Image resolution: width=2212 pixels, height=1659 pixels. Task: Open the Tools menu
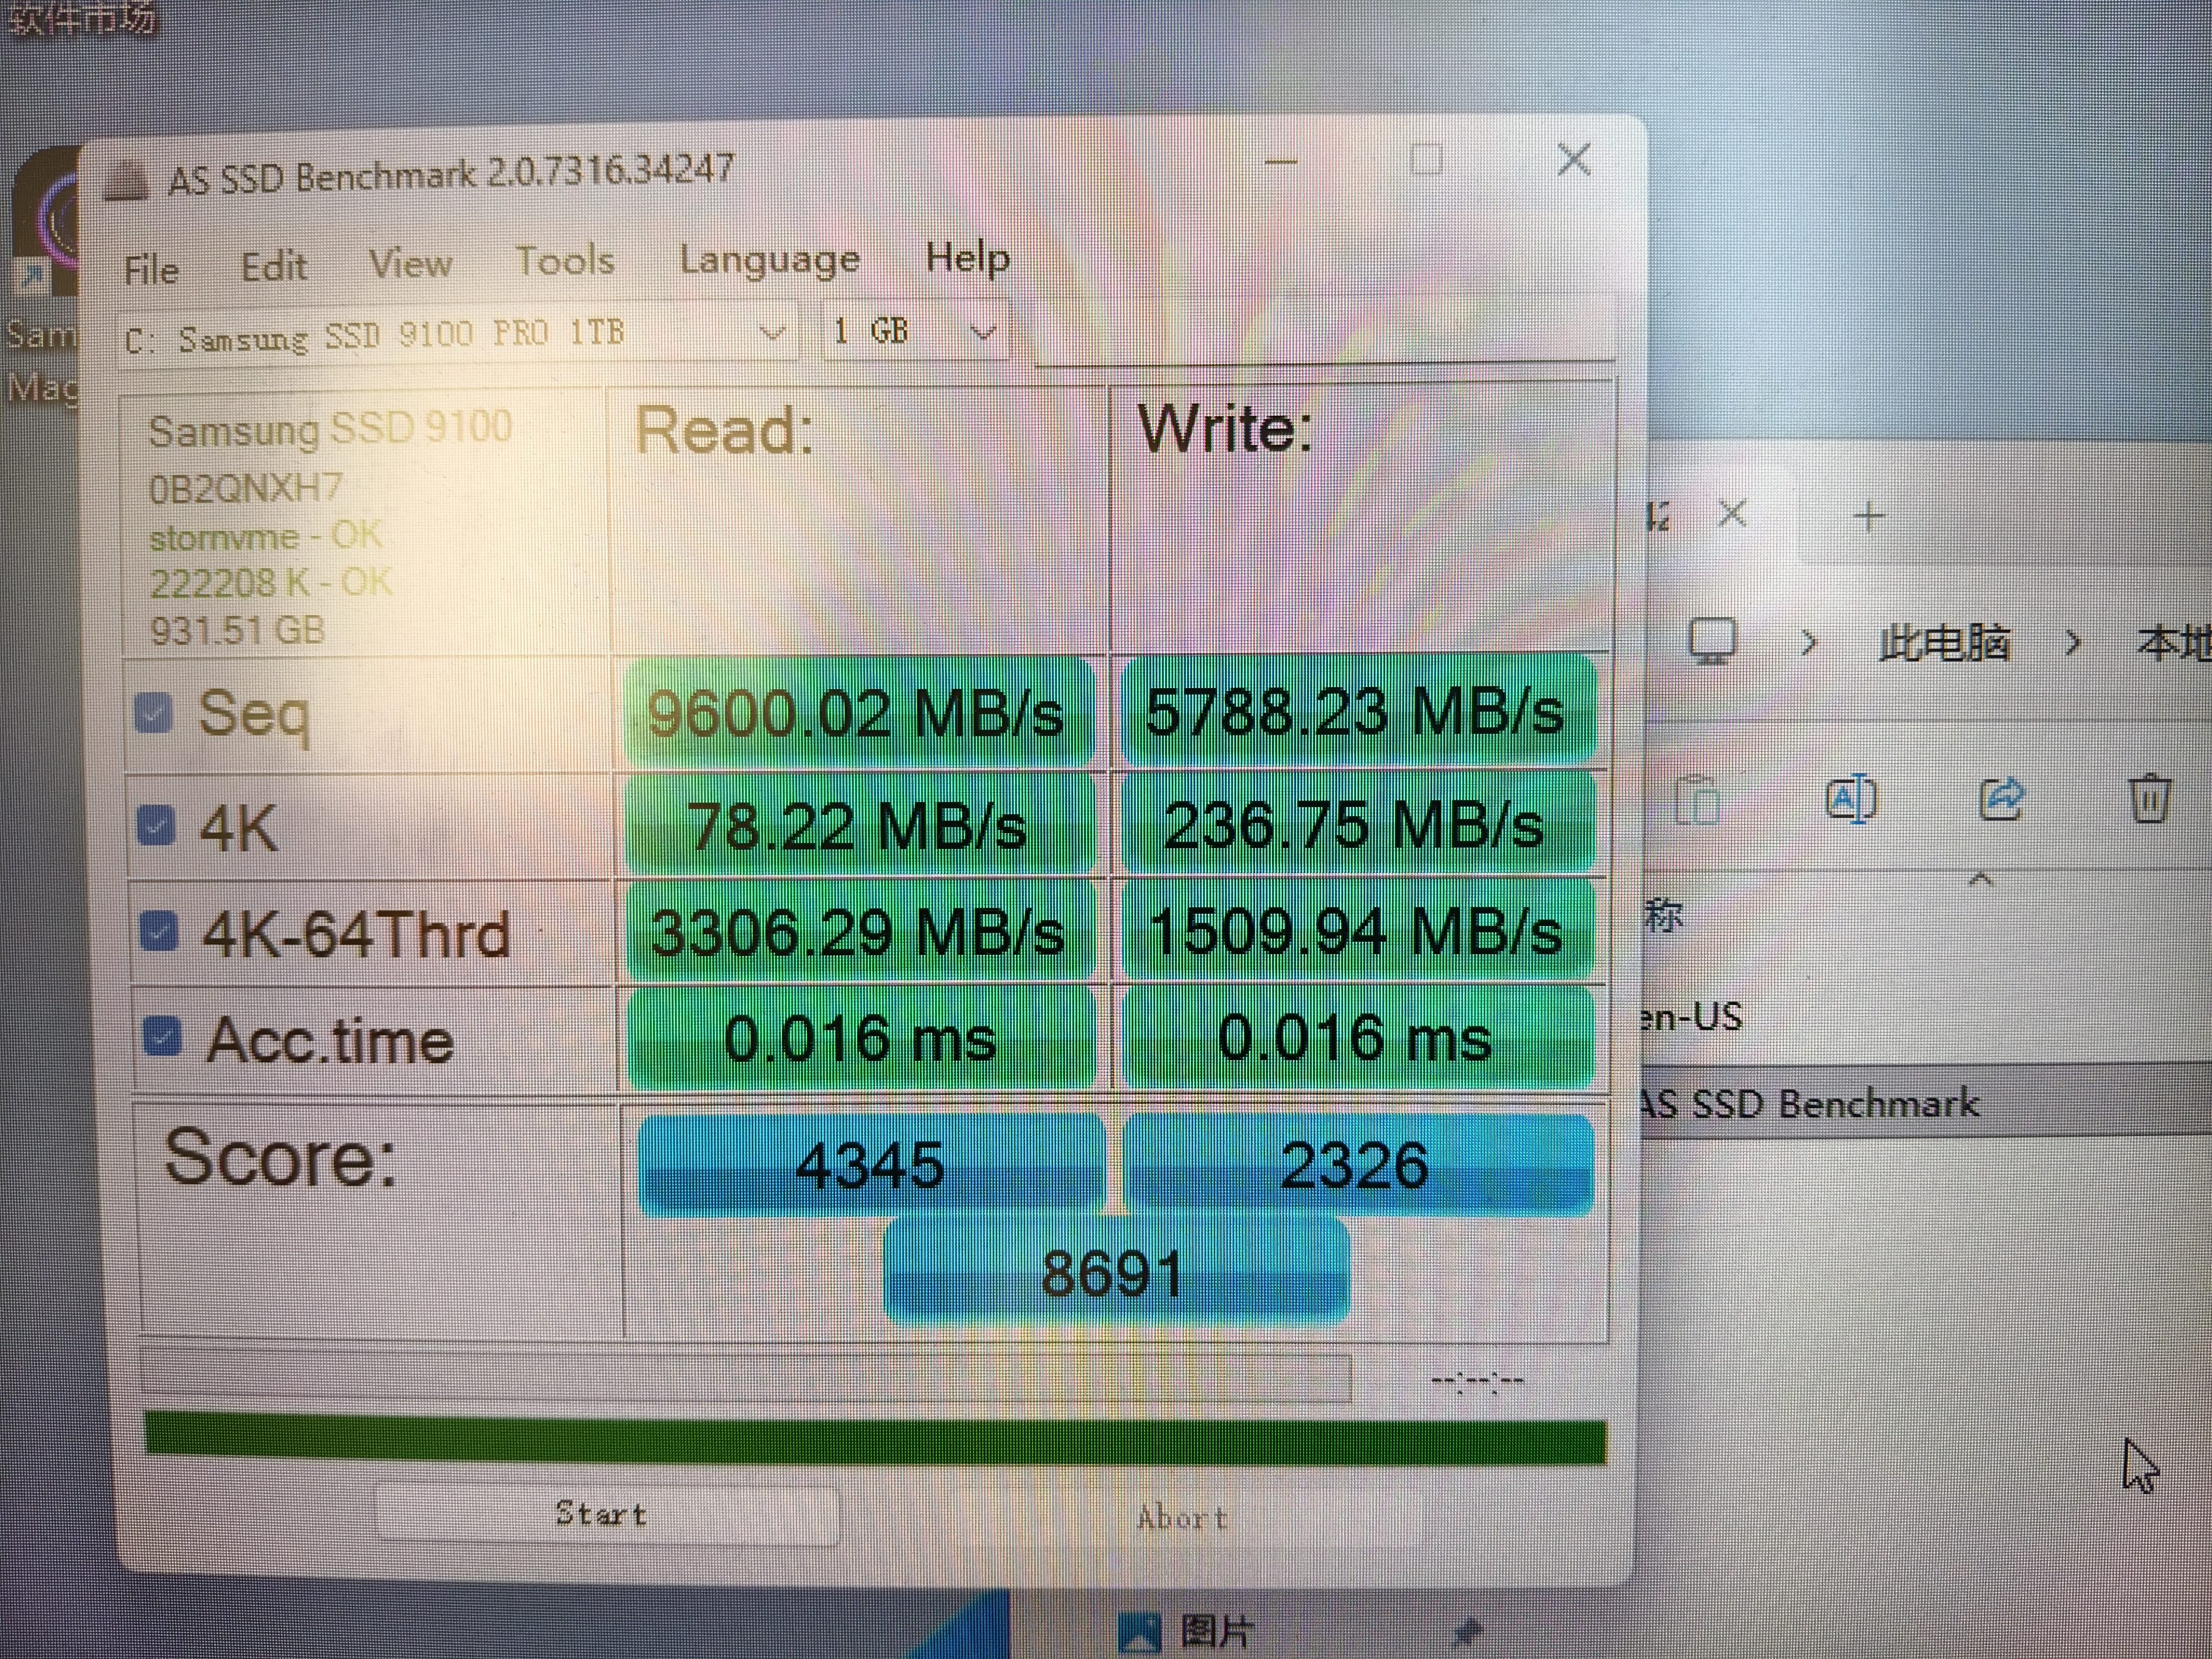tap(564, 261)
